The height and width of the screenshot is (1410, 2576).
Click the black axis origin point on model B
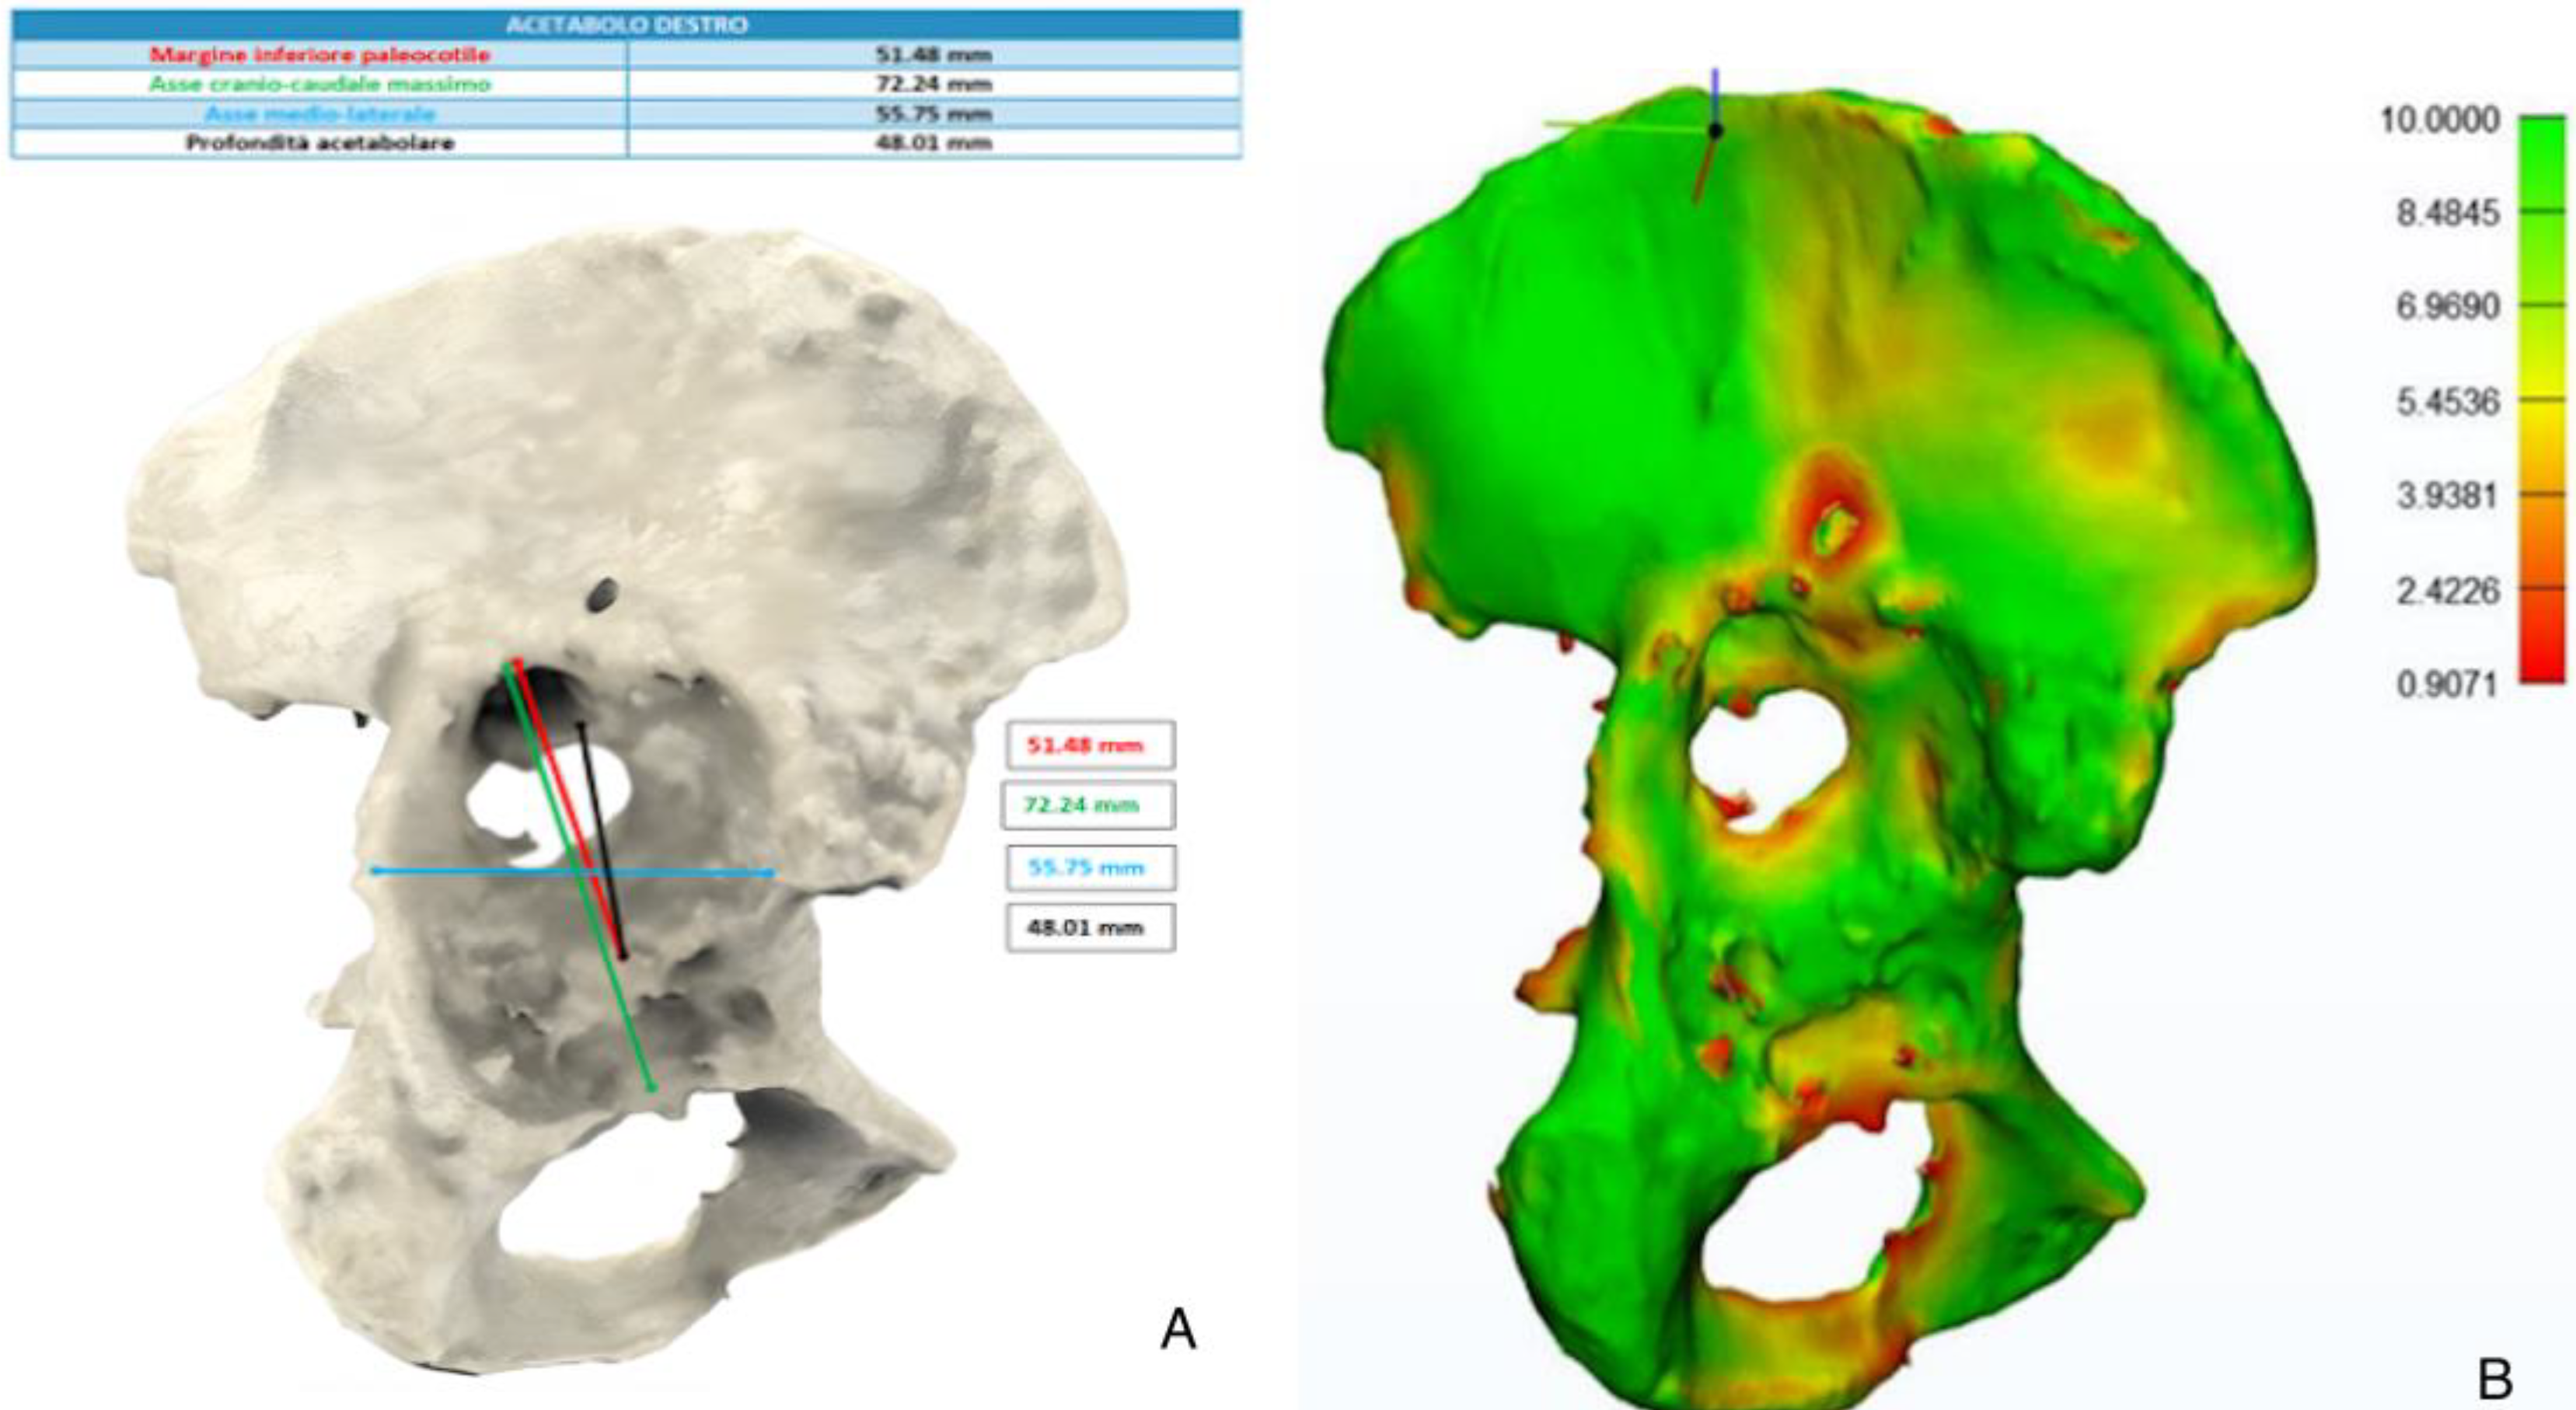tap(1715, 130)
